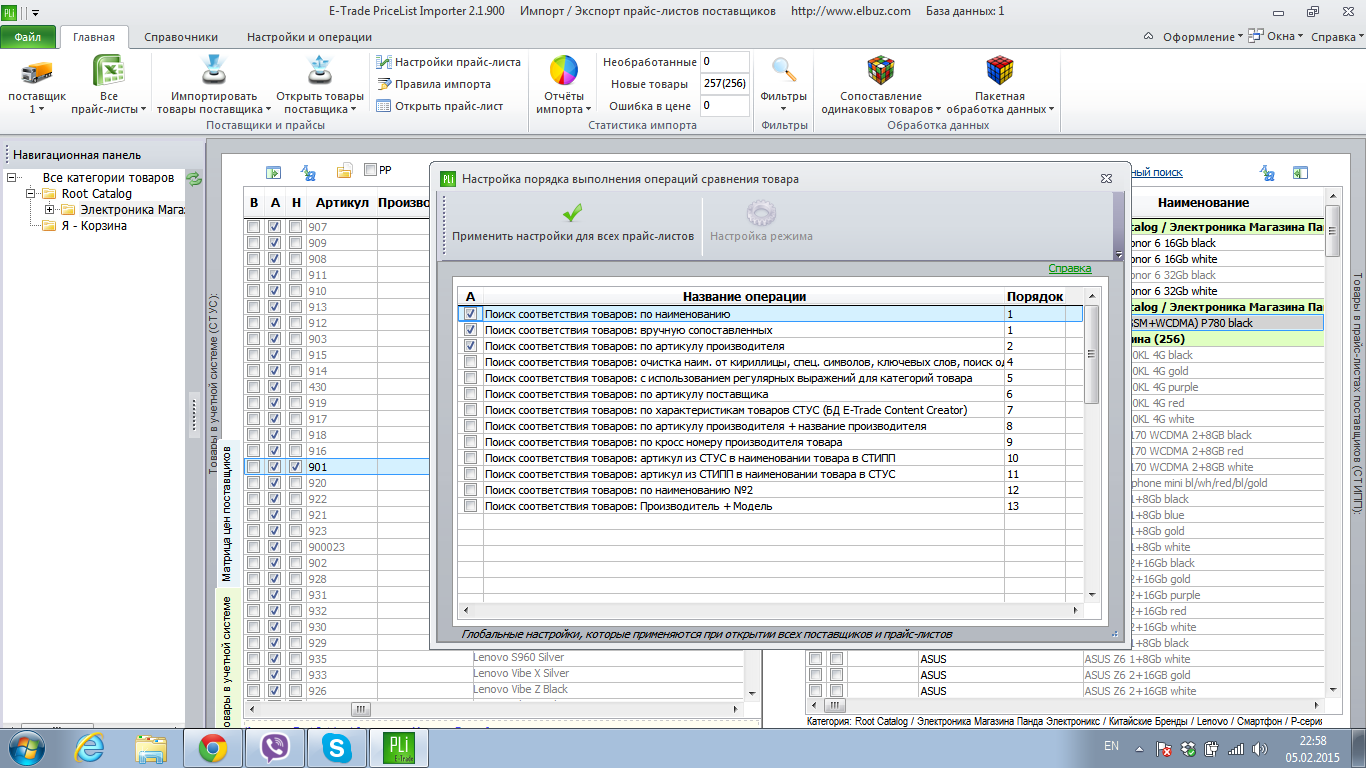Image resolution: width=1366 pixels, height=768 pixels.
Task: Open Viber from the taskbar
Action: (x=273, y=747)
